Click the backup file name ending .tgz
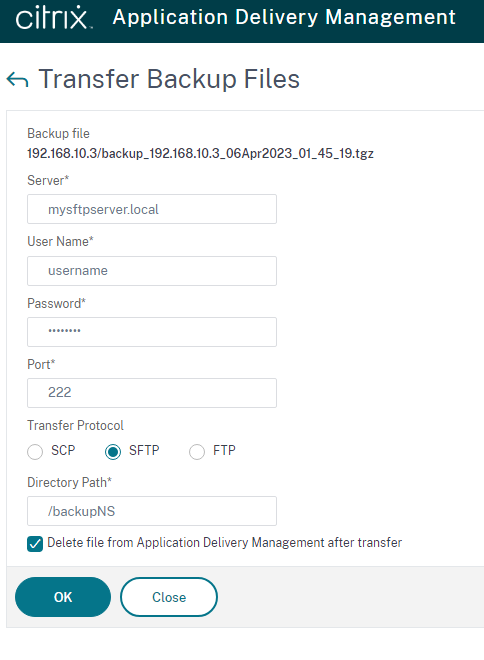Screen dimensions: 484x660 pyautogui.click(x=200, y=153)
